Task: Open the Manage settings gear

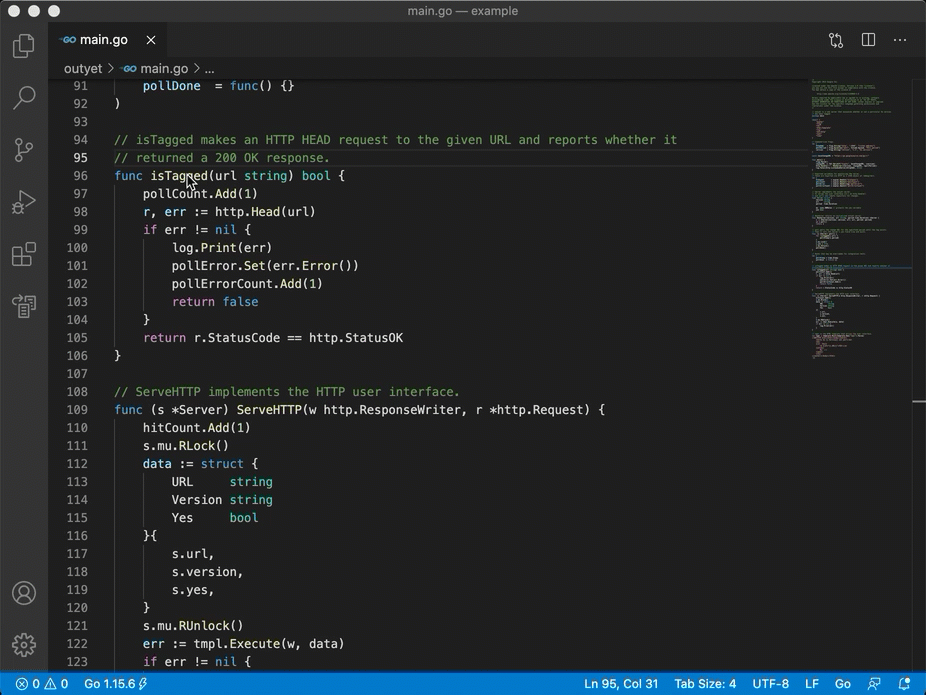Action: click(x=24, y=644)
